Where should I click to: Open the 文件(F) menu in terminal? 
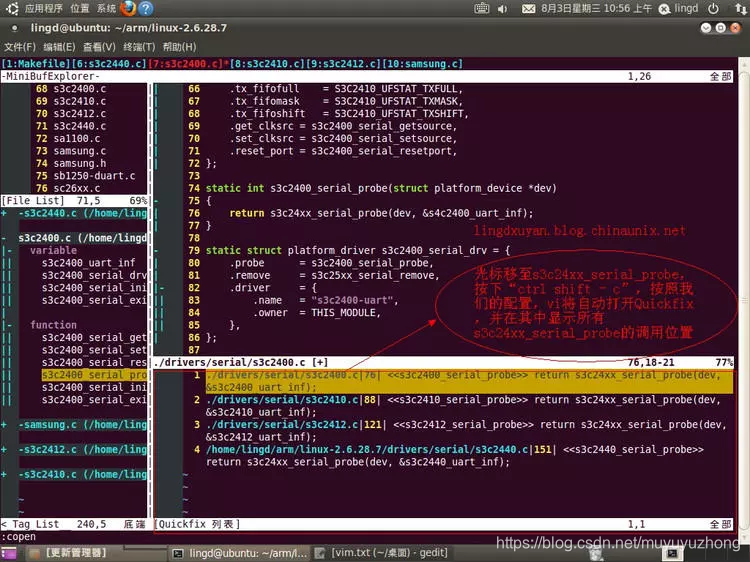(20, 47)
